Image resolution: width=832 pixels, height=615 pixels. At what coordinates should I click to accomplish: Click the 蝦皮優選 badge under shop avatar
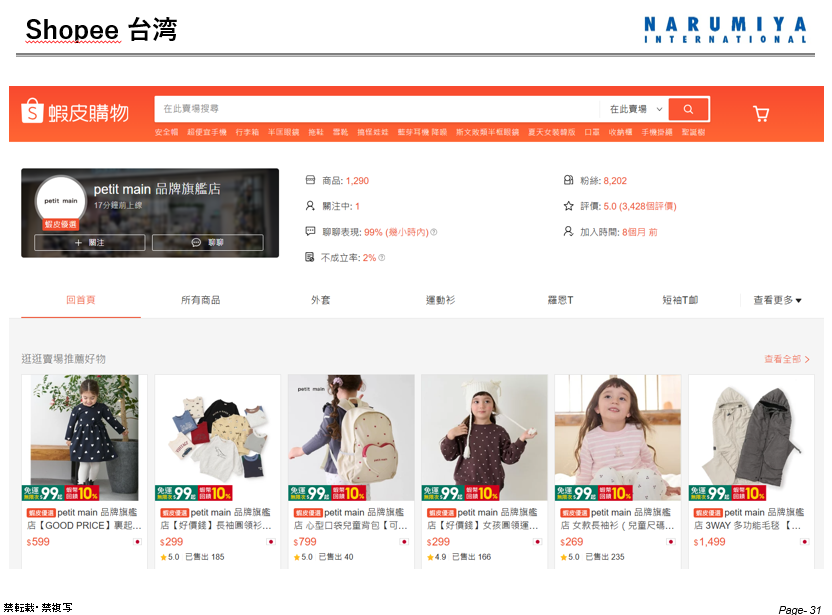click(60, 224)
